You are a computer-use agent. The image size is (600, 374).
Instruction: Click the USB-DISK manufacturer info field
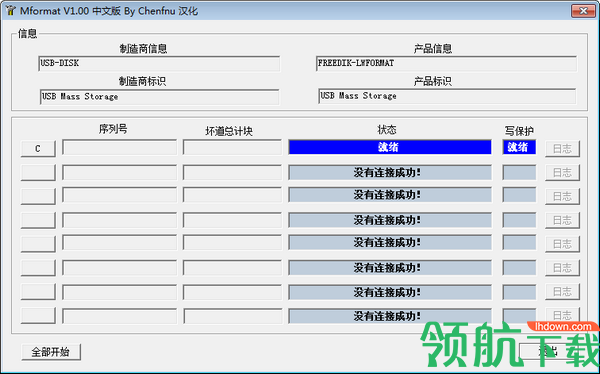[159, 64]
